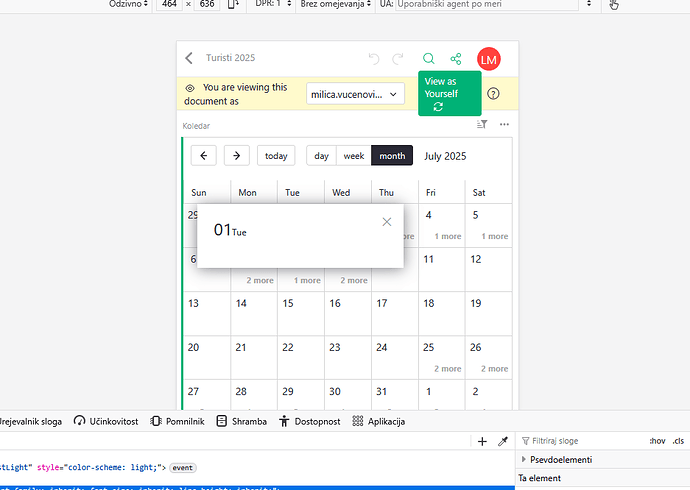Click the event badge in markup
690x490 pixels.
183,468
